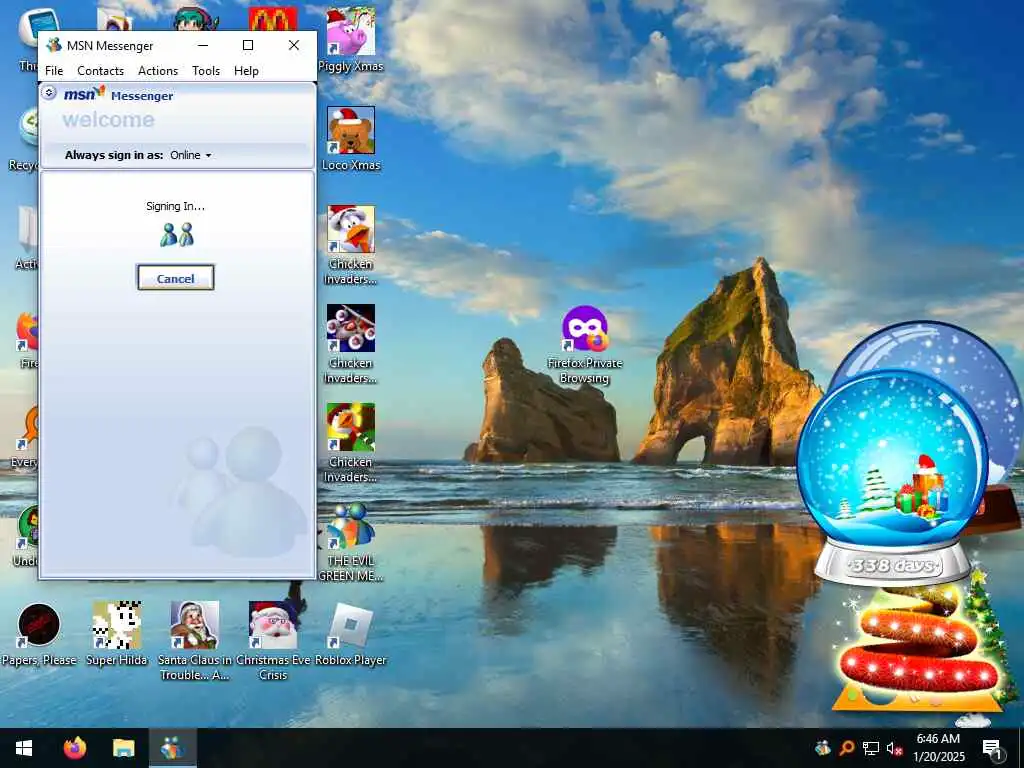Cancel the MSN sign-in
Viewport: 1024px width, 768px height.
(x=176, y=278)
